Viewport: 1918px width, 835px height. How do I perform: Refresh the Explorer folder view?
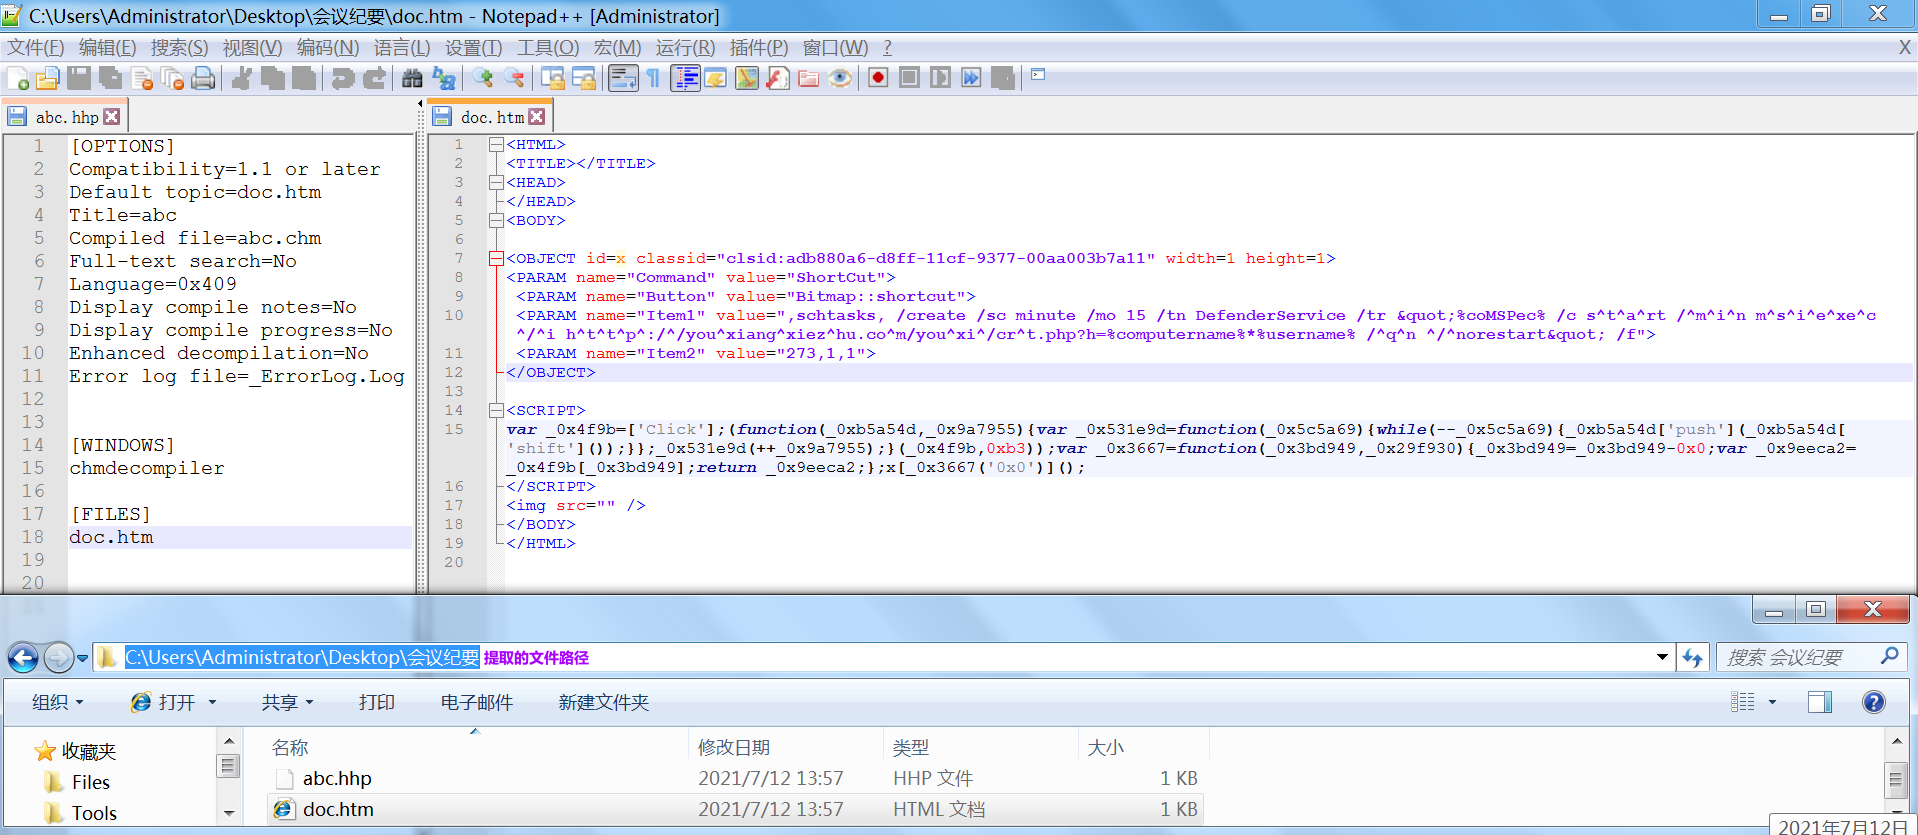click(1692, 657)
